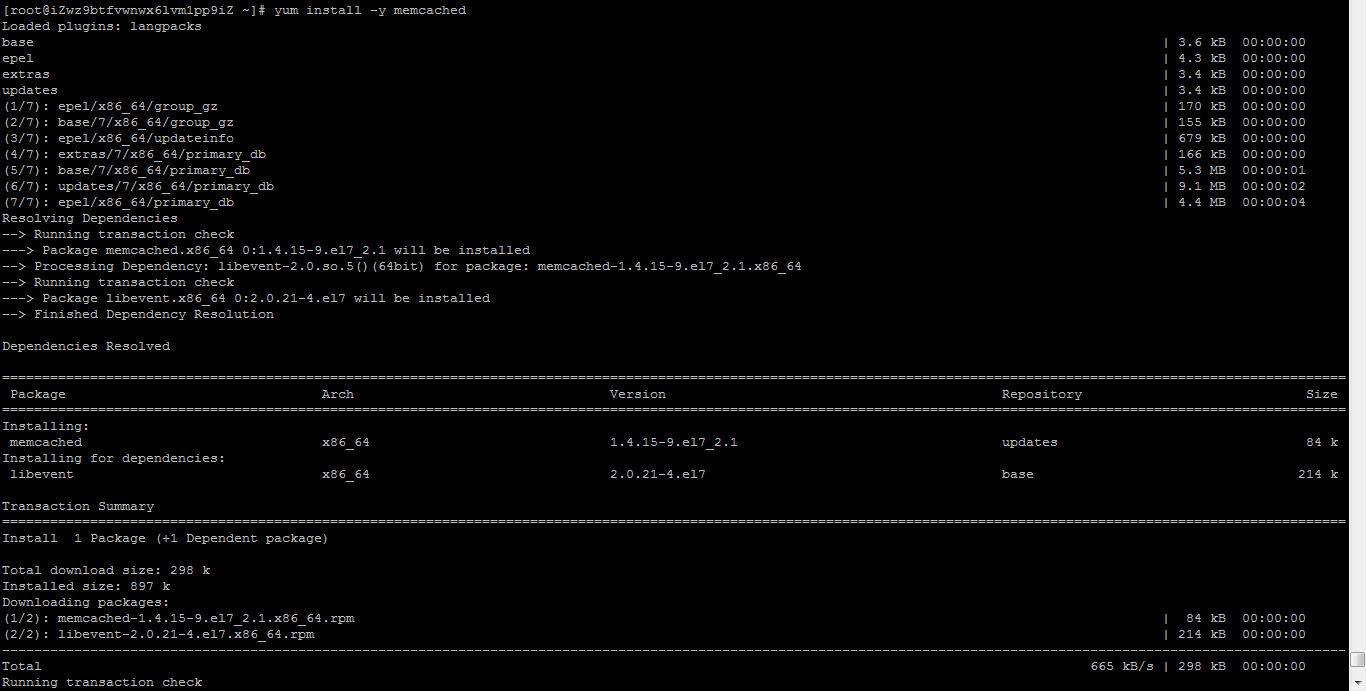
Task: Click the scrollbar down arrow
Action: click(x=1357, y=683)
